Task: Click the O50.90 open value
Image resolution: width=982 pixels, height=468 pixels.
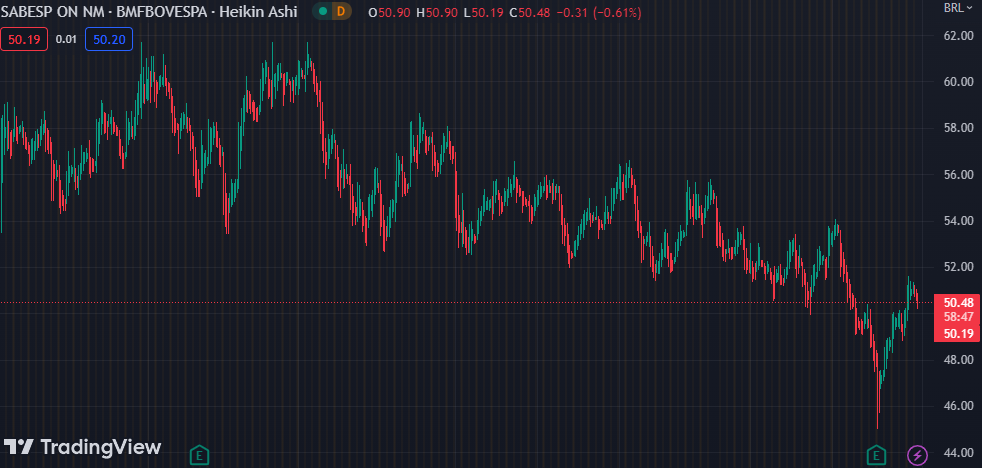Action: 390,12
